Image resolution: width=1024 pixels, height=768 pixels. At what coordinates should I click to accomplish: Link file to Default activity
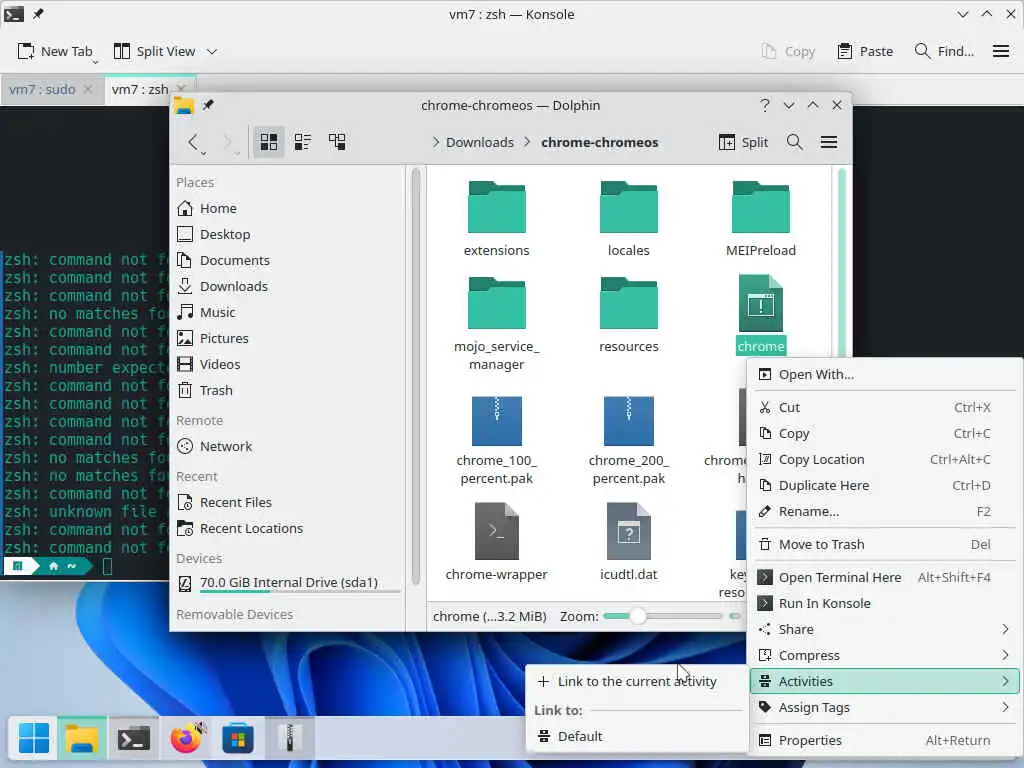click(637, 736)
